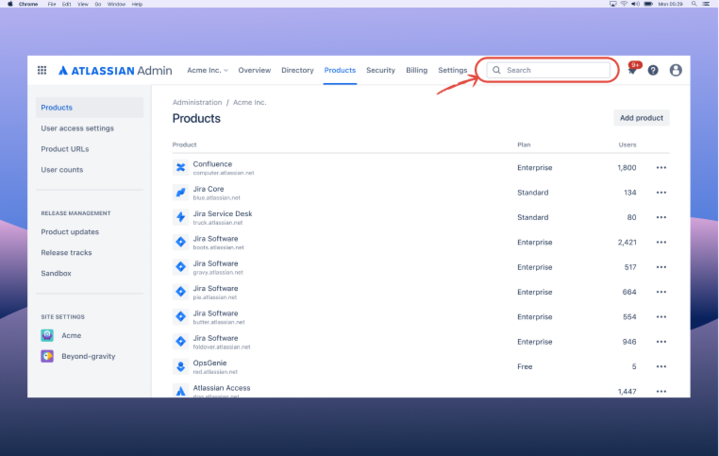Open more actions for Jira Core row
The height and width of the screenshot is (456, 719).
tap(661, 192)
